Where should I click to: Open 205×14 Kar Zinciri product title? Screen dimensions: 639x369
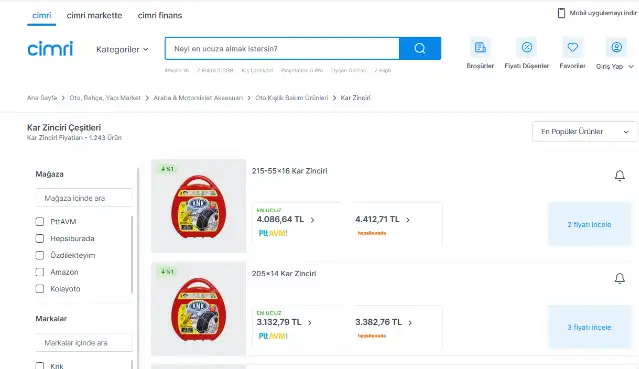(284, 274)
